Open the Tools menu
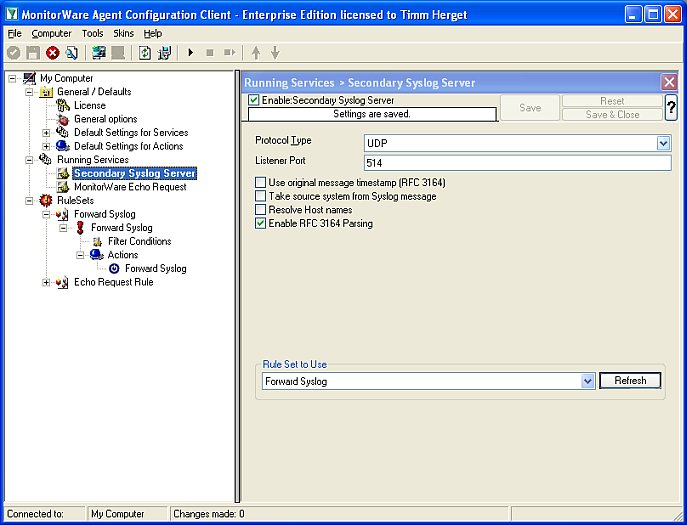This screenshot has height=525, width=687. click(x=92, y=33)
